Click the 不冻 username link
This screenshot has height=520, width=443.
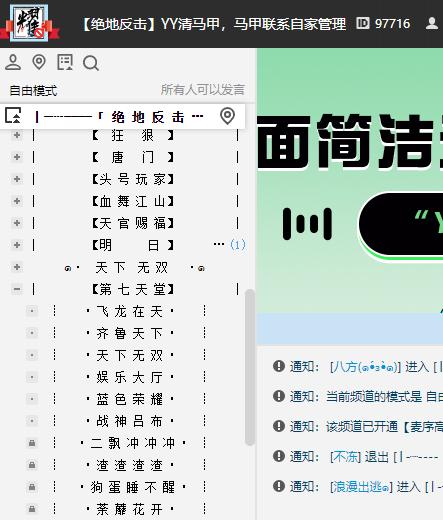point(345,457)
